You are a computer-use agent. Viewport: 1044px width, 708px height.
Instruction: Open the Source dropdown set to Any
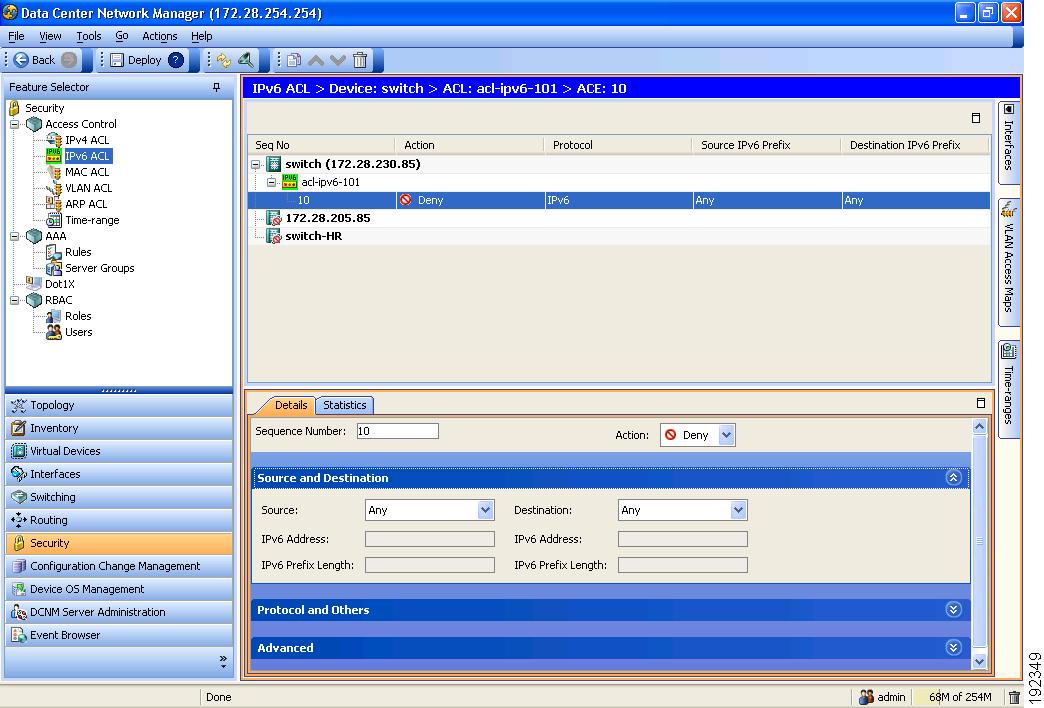[429, 510]
